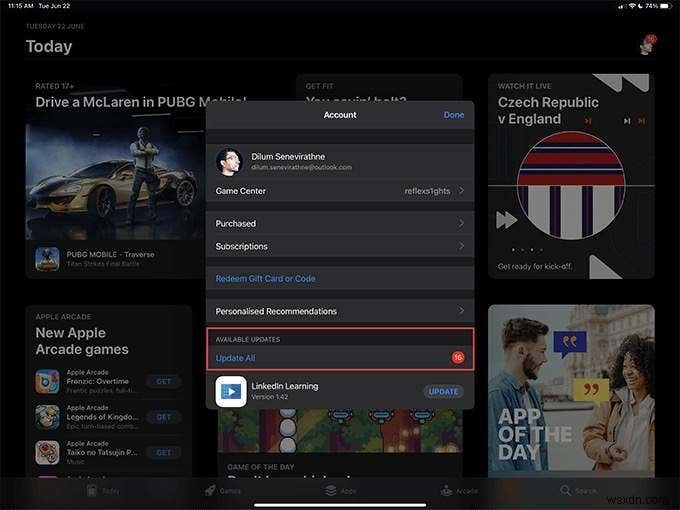Select reflexs1ghts Game Center nickname

click(x=427, y=191)
